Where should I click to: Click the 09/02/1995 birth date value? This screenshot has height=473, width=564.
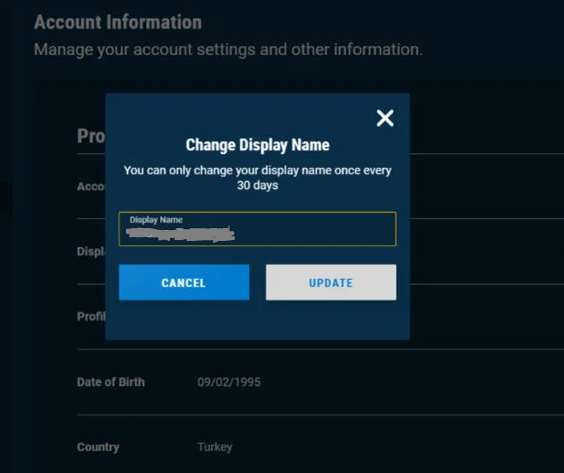click(229, 382)
